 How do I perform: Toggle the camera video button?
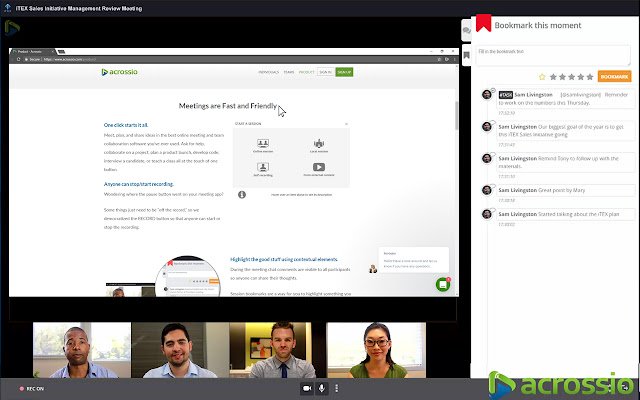point(307,388)
